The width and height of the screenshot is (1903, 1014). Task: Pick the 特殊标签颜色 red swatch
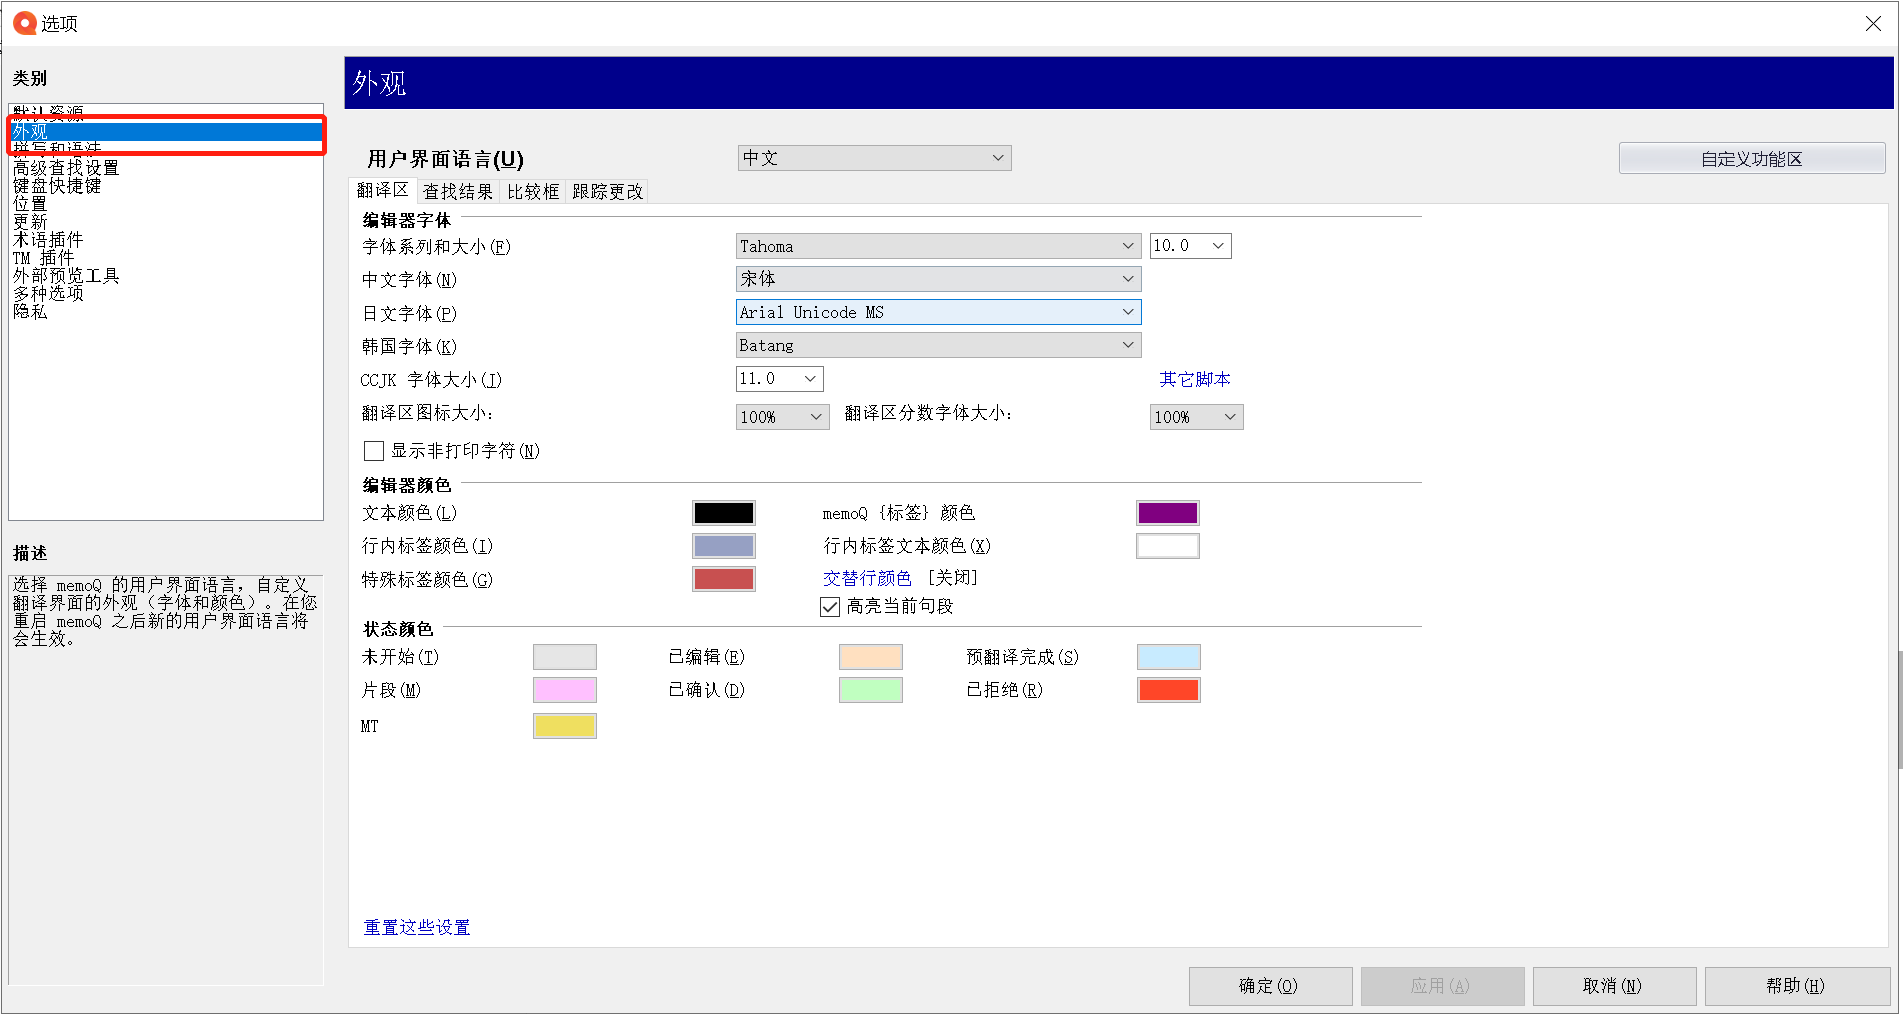[724, 579]
